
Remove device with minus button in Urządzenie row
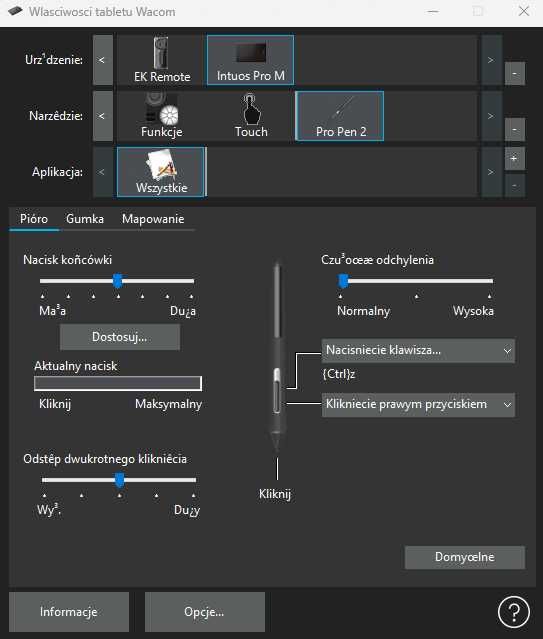pos(514,74)
